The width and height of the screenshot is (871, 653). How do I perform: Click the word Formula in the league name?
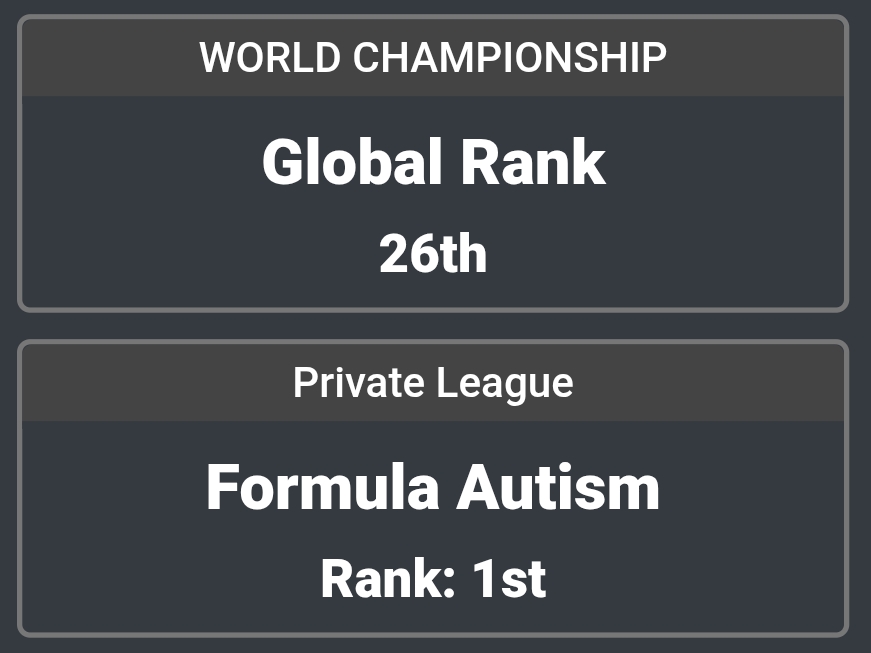pyautogui.click(x=322, y=488)
